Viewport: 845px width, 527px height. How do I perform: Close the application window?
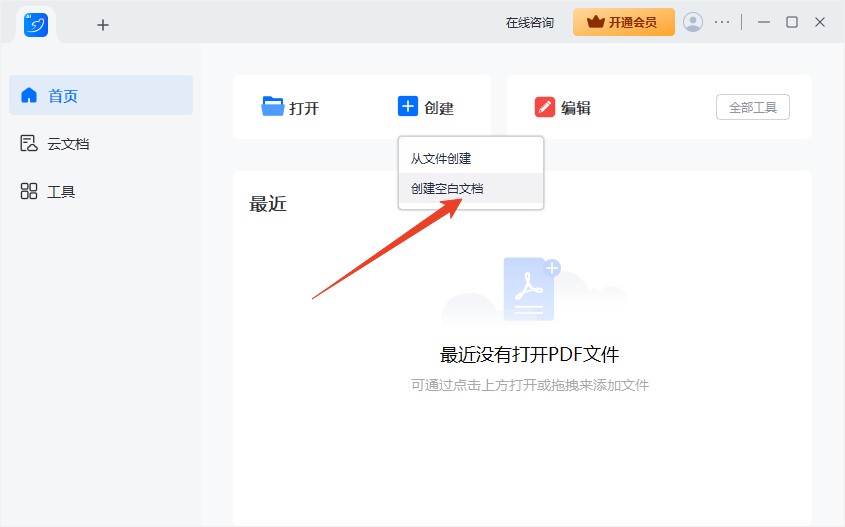[x=820, y=22]
